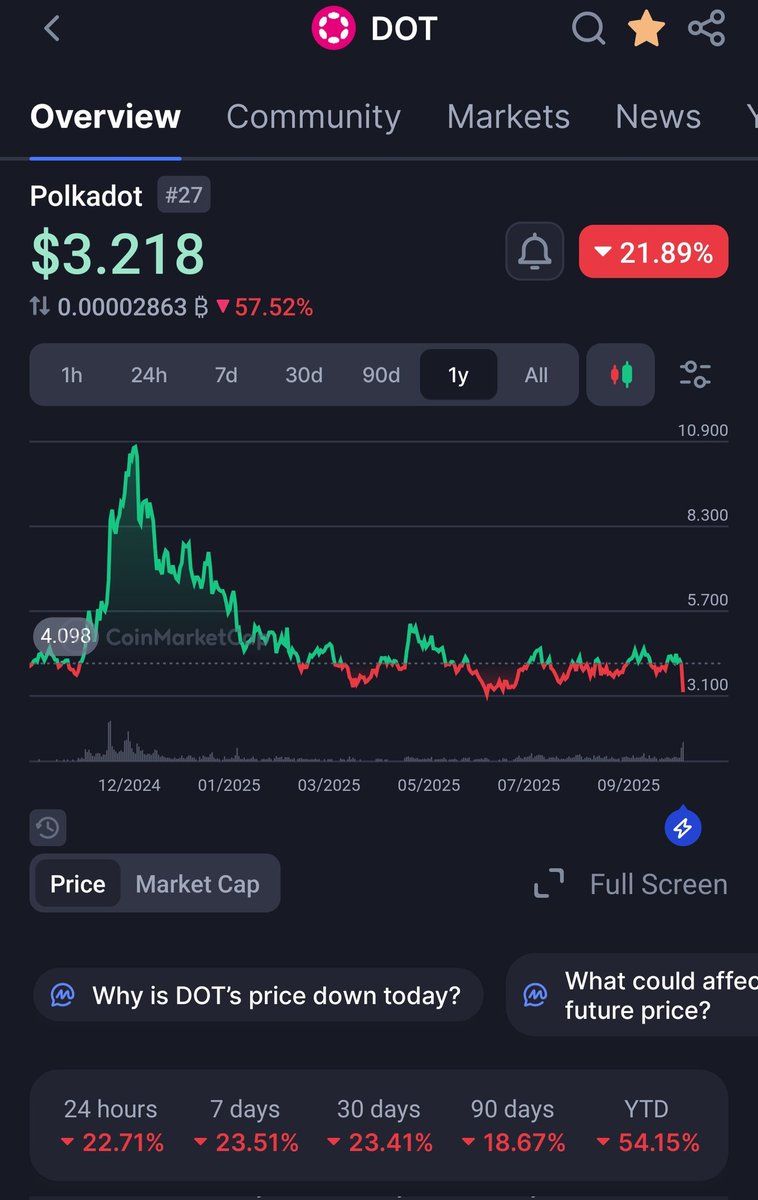Viewport: 758px width, 1200px height.
Task: Select 1y chart timeframe
Action: coord(458,375)
